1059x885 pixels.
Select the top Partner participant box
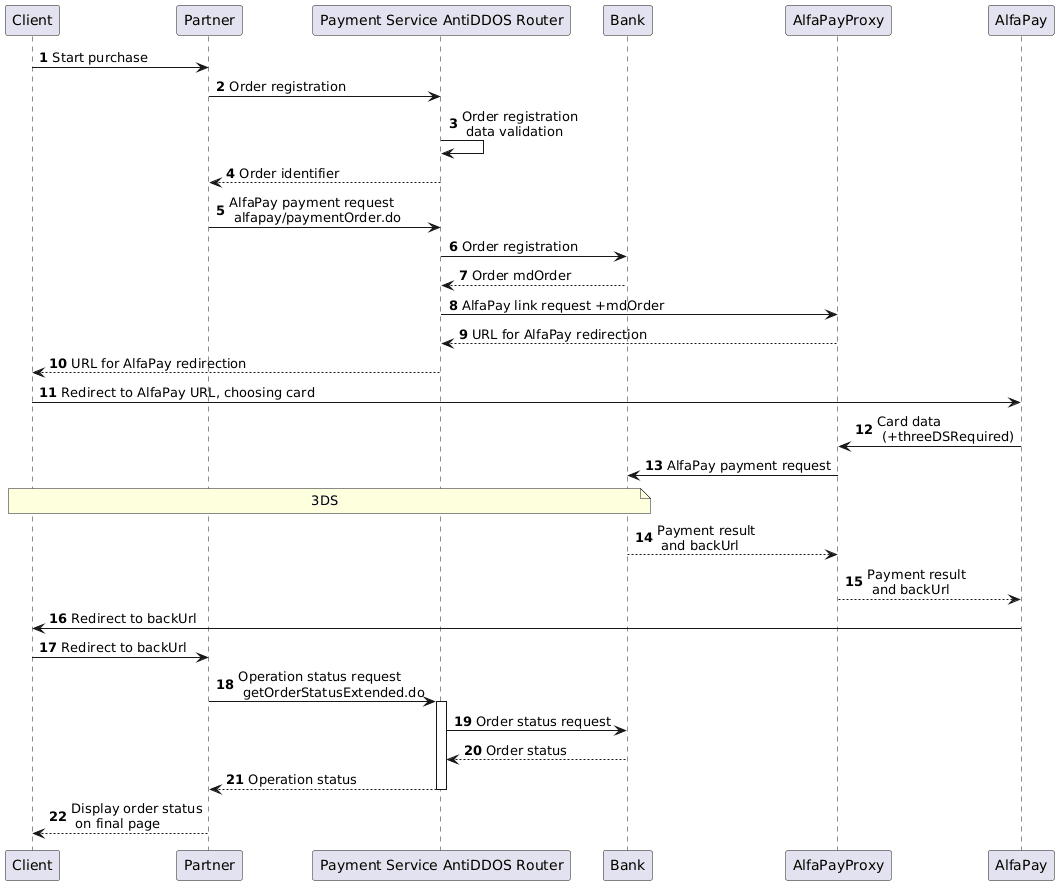[208, 20]
